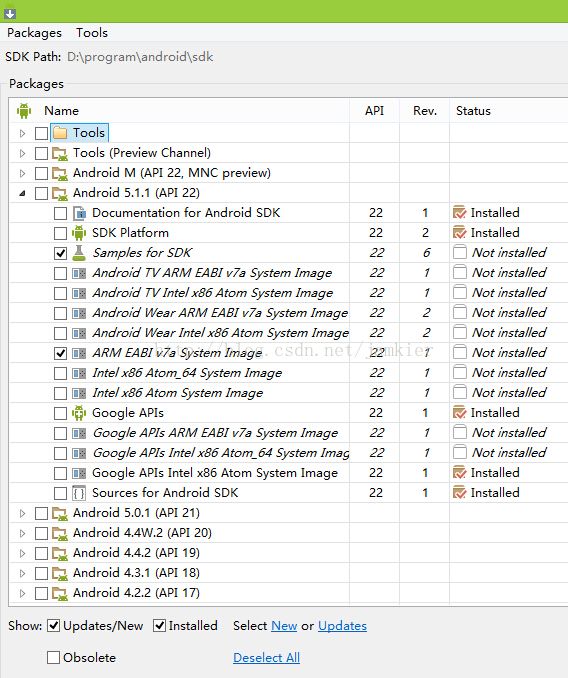Select the Google APIs Intel x86 Atom System Image row
568x678 pixels.
coord(289,473)
